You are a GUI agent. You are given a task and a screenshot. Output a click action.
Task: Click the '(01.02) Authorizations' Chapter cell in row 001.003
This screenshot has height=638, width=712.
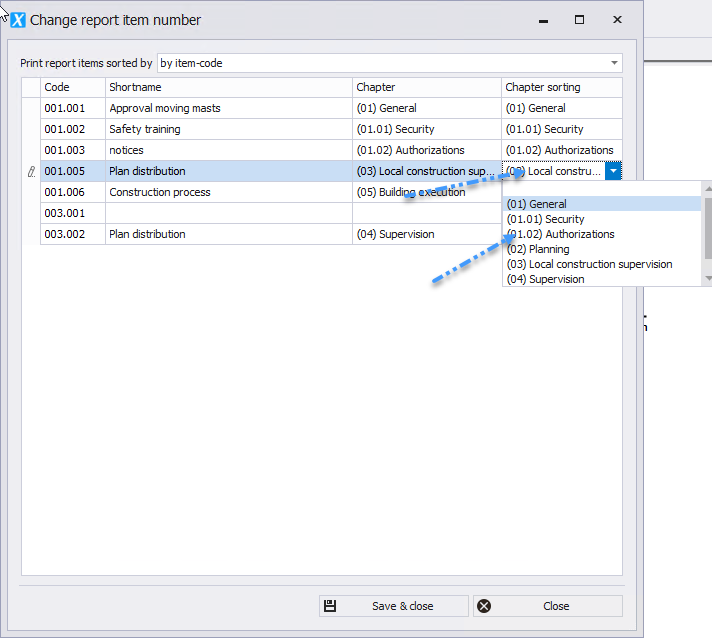click(427, 150)
